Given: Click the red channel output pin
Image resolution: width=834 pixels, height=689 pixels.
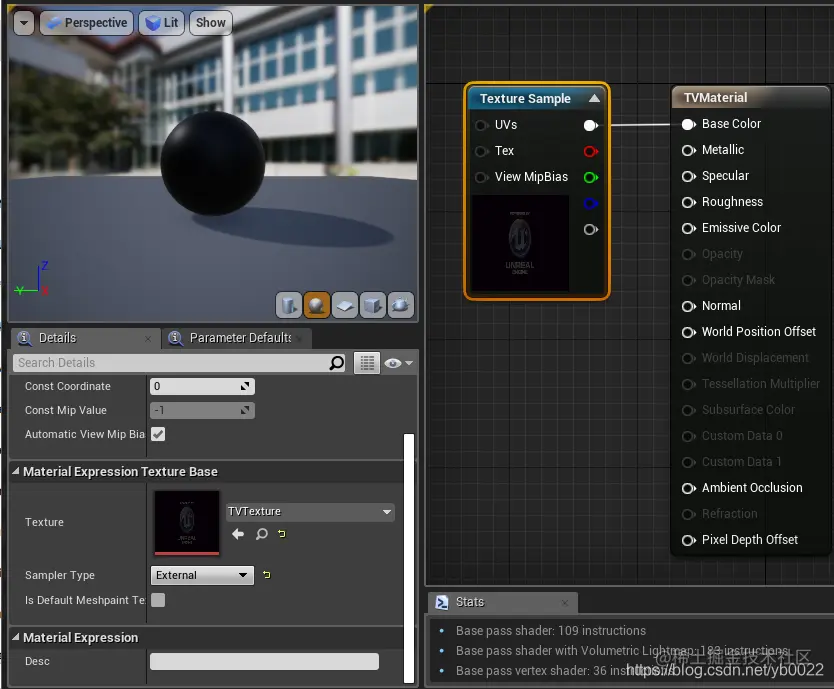Looking at the screenshot, I should [590, 151].
